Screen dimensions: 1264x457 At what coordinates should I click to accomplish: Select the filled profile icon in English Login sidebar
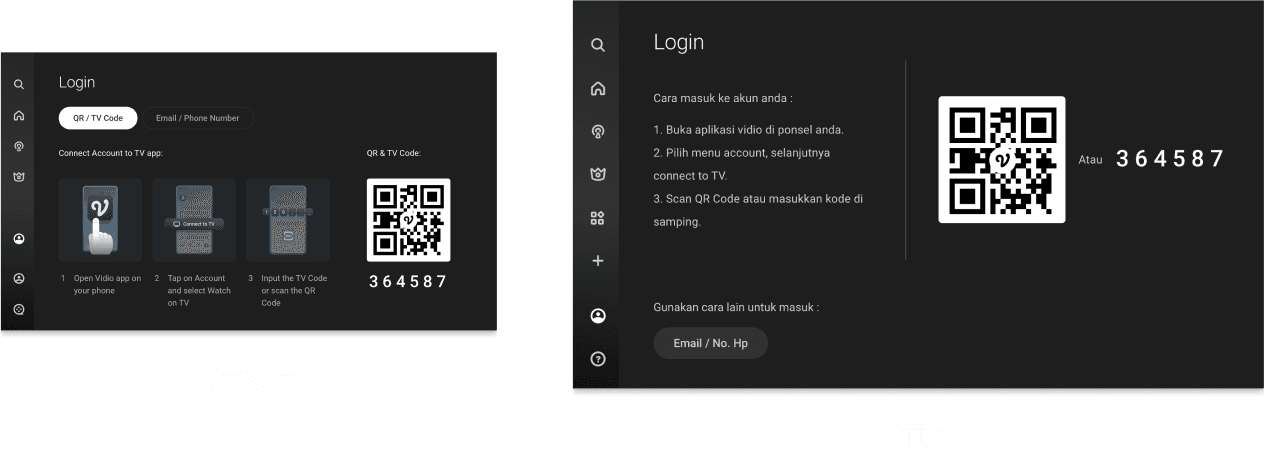tap(18, 239)
